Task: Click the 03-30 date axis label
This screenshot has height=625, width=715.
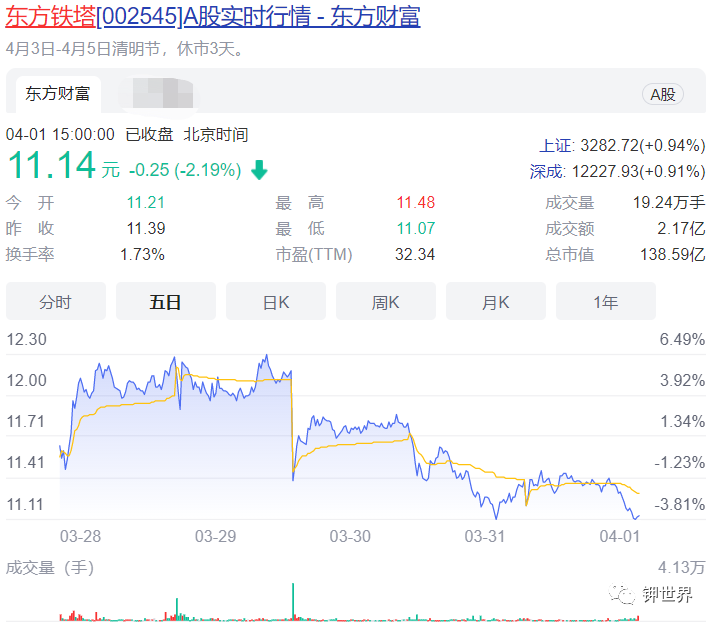Action: click(350, 536)
